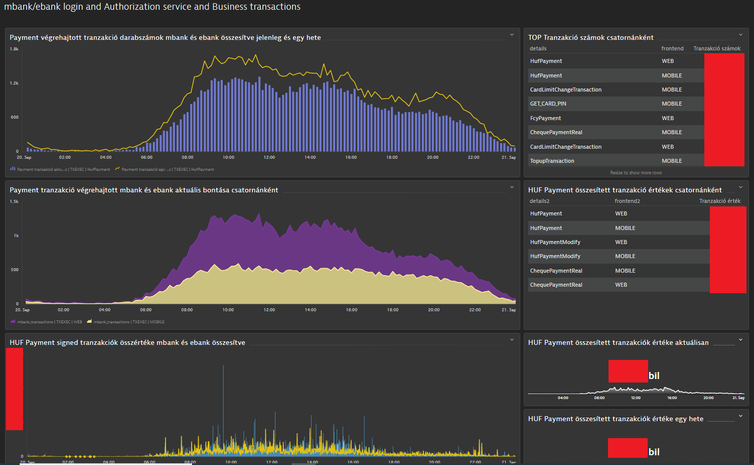Click the sparkline in értéke aktuálisan tile
This screenshot has width=754, height=465.
click(x=636, y=391)
